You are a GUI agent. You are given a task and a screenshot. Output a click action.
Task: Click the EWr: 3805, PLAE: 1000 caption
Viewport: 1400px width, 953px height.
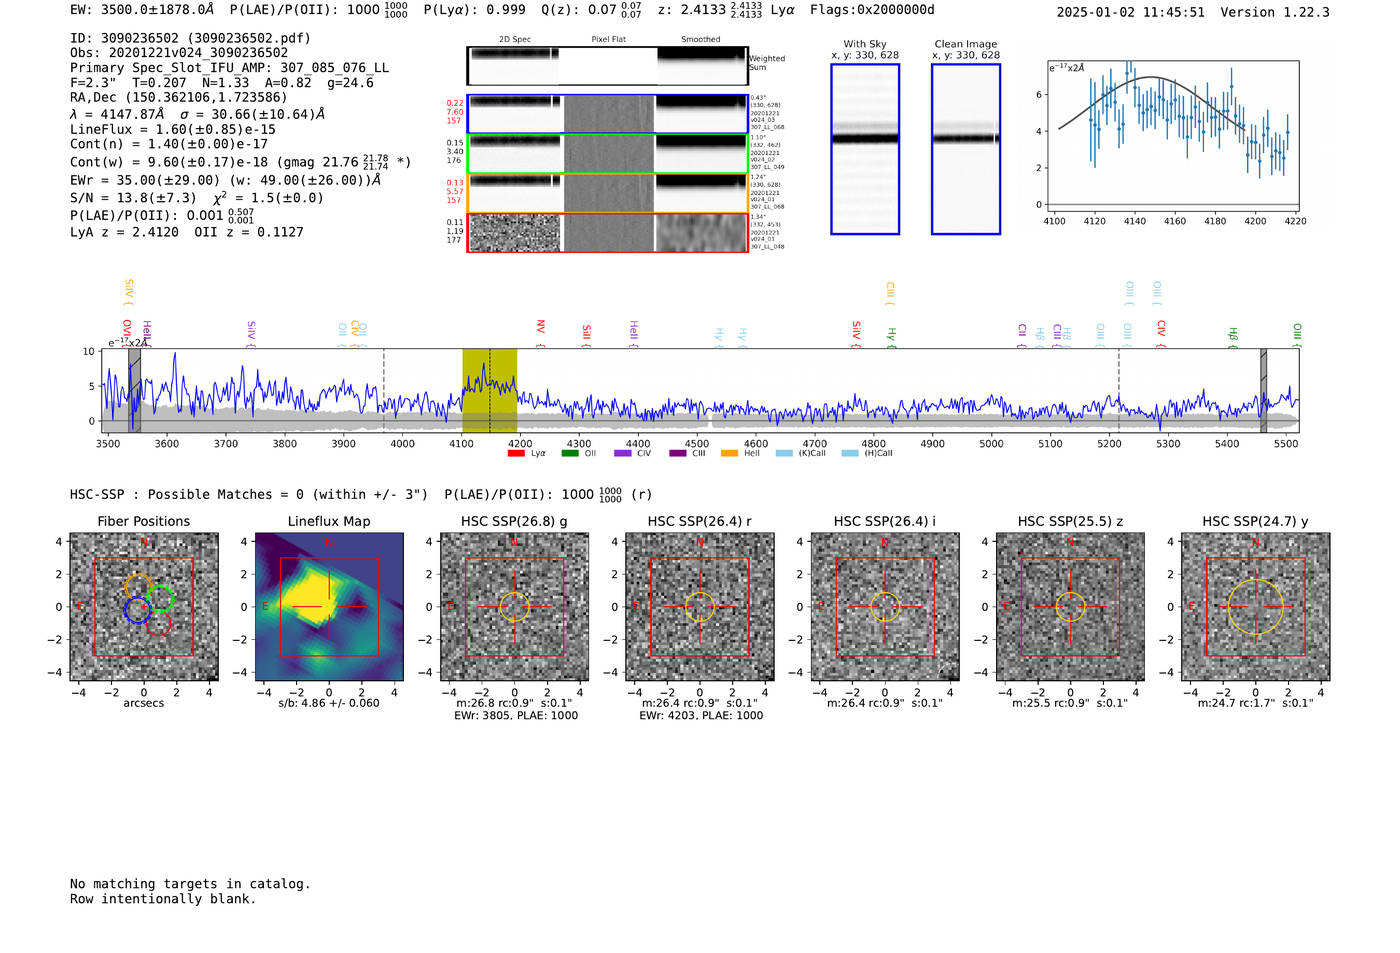(516, 715)
